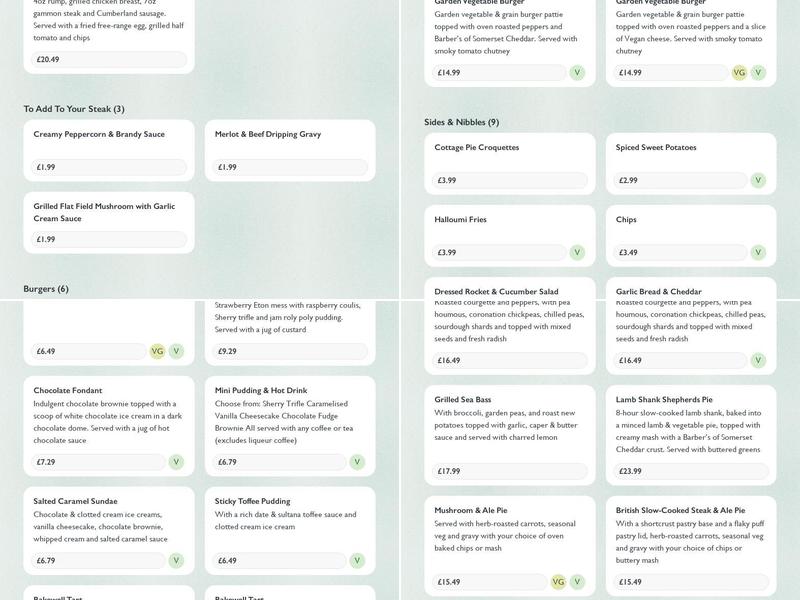Select the Lamb Shank Shepherds Pie title
The image size is (800, 600).
(664, 399)
